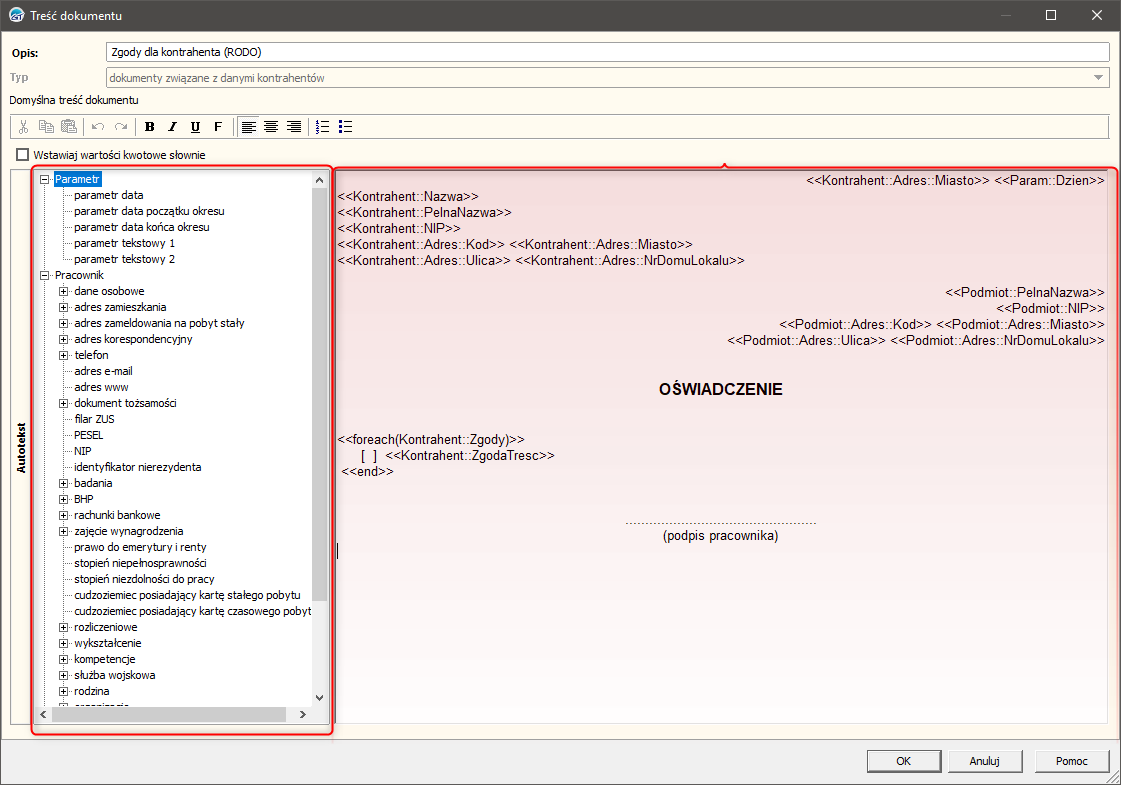
Task: Click tree horizontal scroll right arrow
Action: click(x=302, y=714)
